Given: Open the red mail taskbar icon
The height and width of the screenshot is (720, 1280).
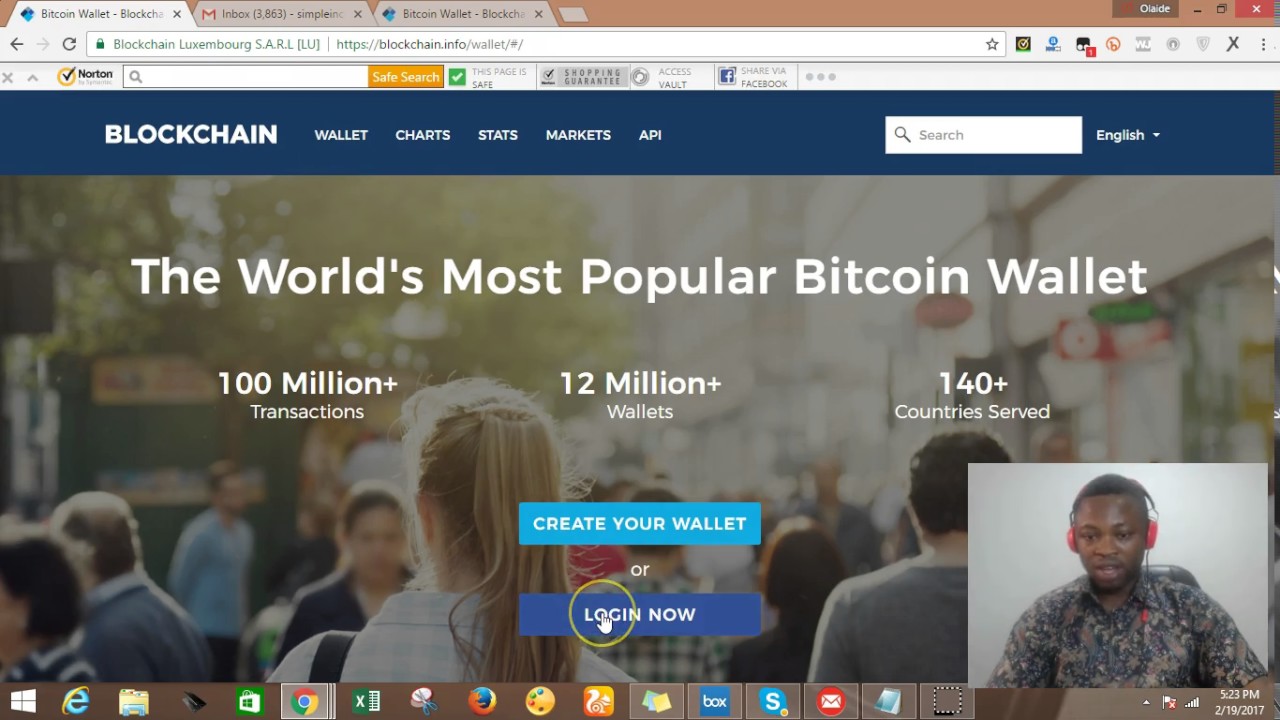Looking at the screenshot, I should (830, 702).
